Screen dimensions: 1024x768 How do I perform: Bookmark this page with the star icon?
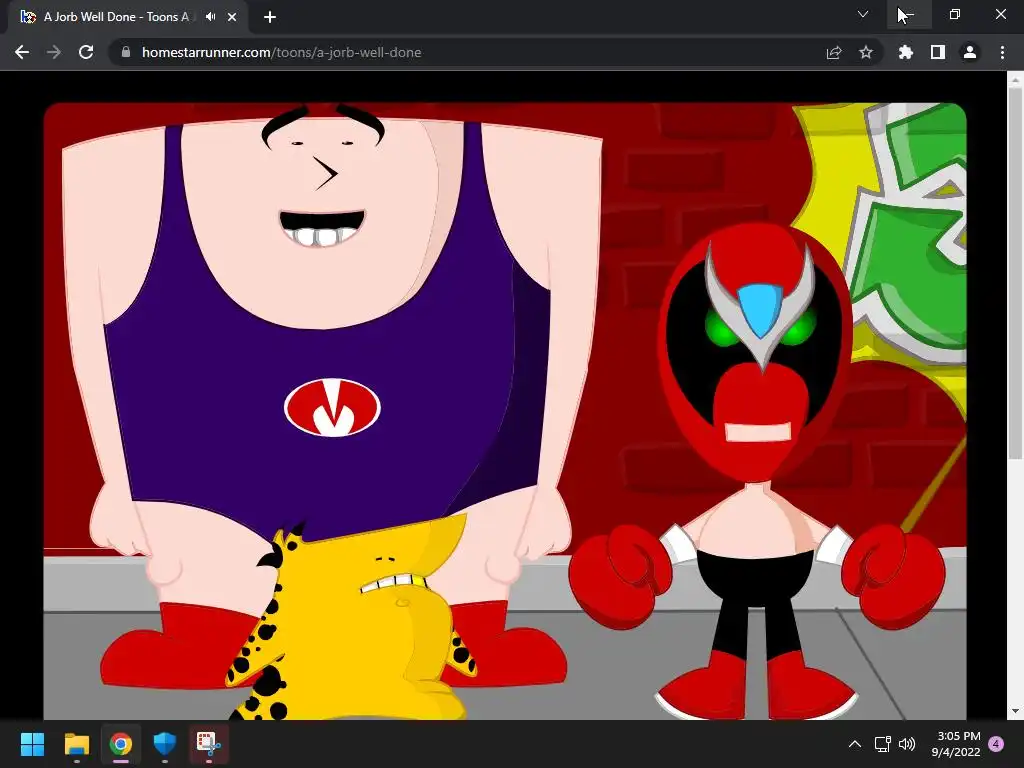(x=866, y=52)
